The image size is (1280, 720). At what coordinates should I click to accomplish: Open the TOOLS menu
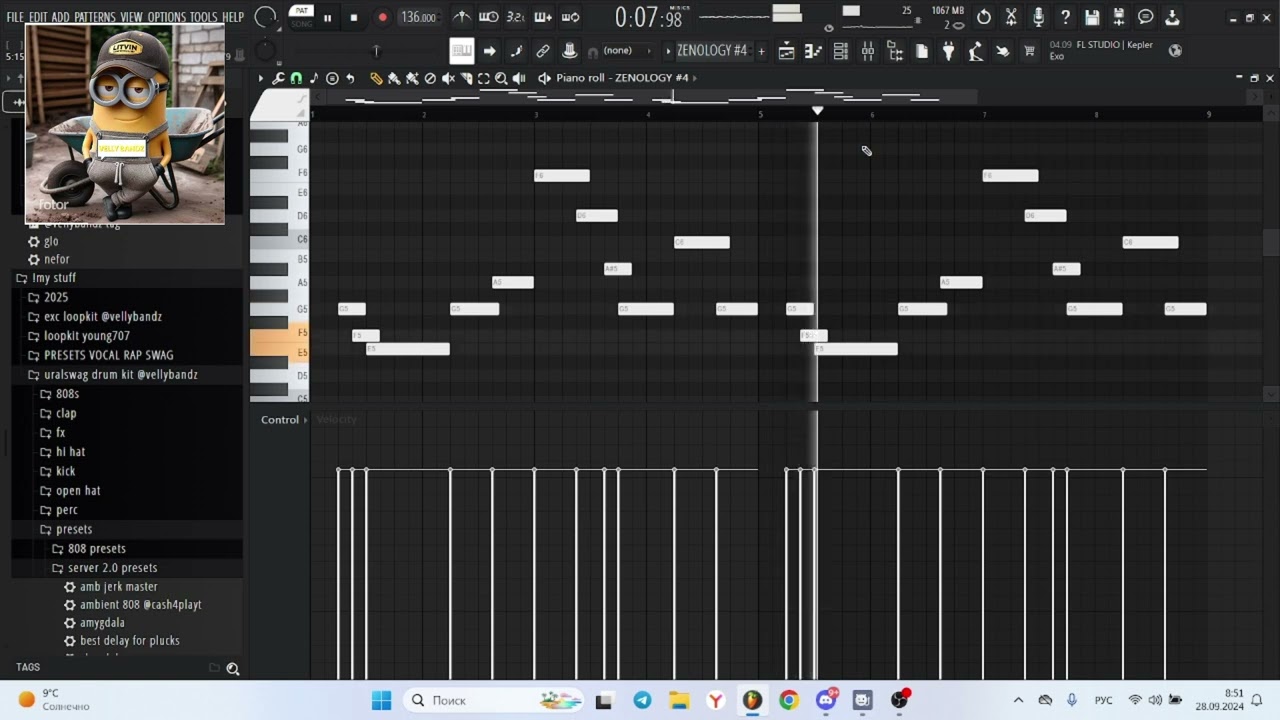204,18
